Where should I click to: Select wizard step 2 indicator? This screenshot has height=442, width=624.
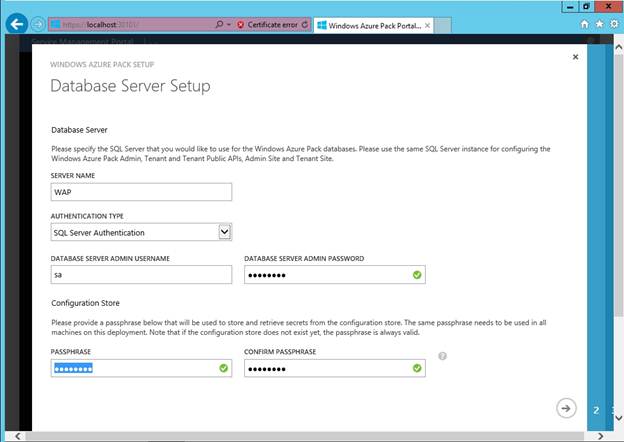pos(596,411)
